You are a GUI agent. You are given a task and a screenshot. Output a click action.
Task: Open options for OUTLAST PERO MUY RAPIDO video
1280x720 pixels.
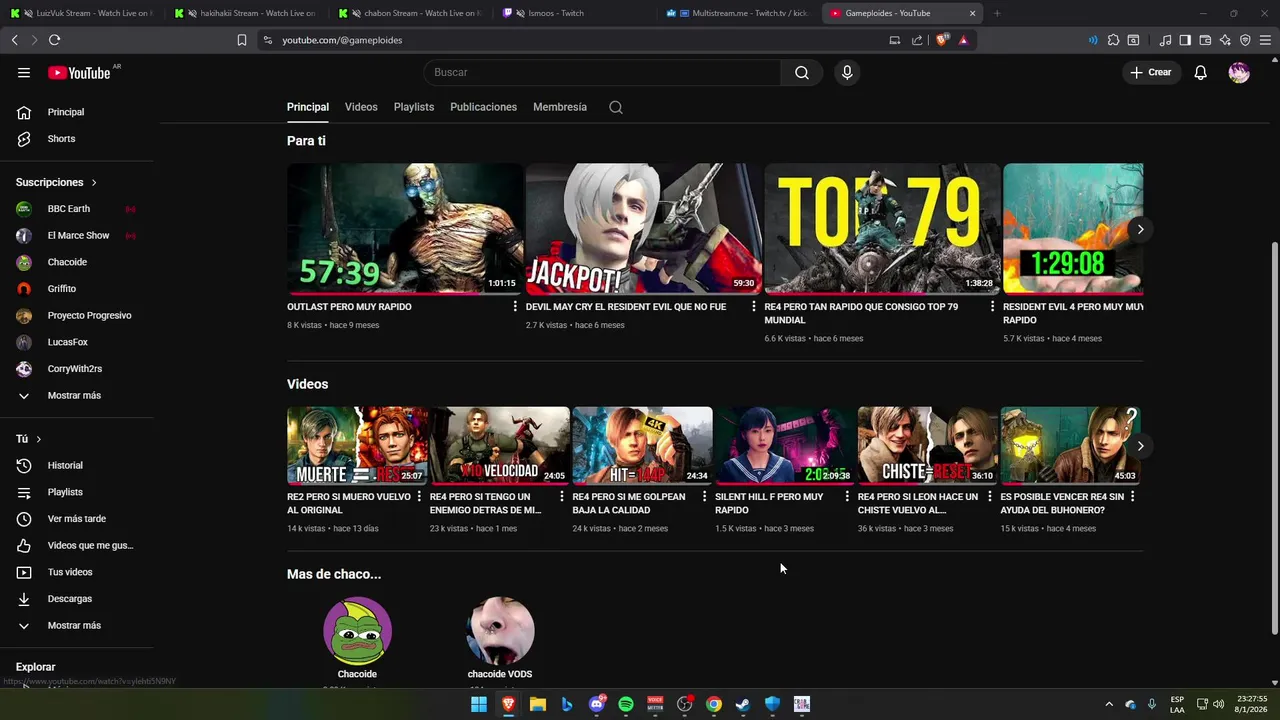[x=515, y=306]
